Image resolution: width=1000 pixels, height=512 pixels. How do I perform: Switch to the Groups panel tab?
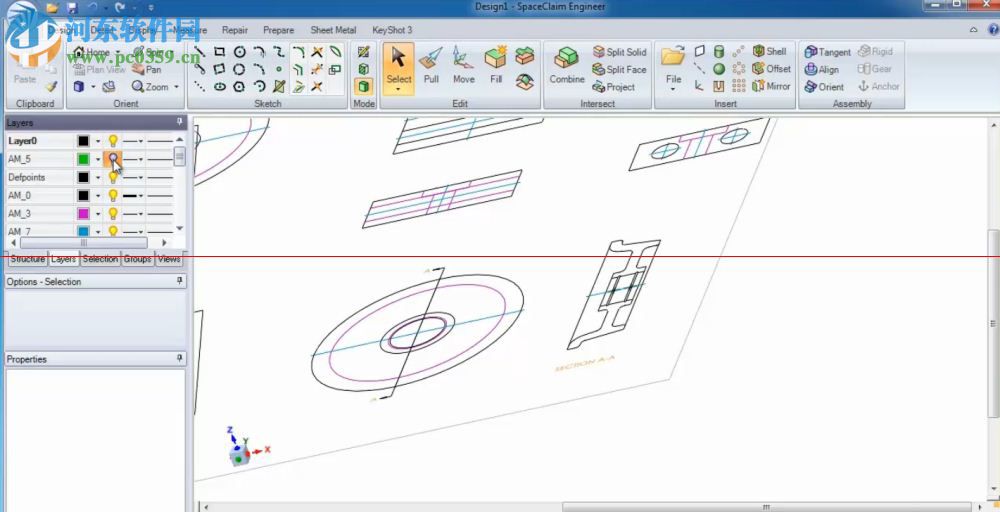coord(137,259)
